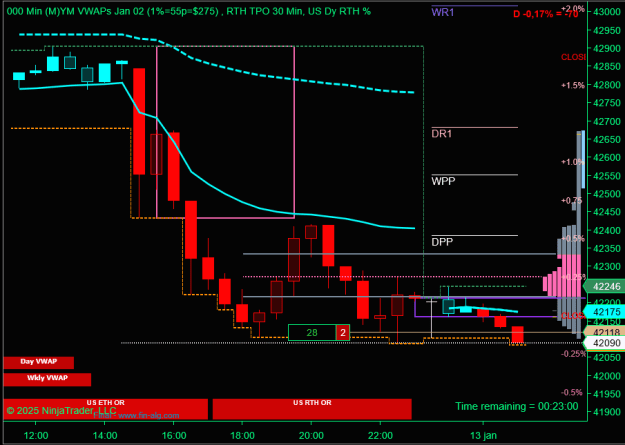625x445 pixels.
Task: Click the 42175 cyan price marker
Action: 603,312
